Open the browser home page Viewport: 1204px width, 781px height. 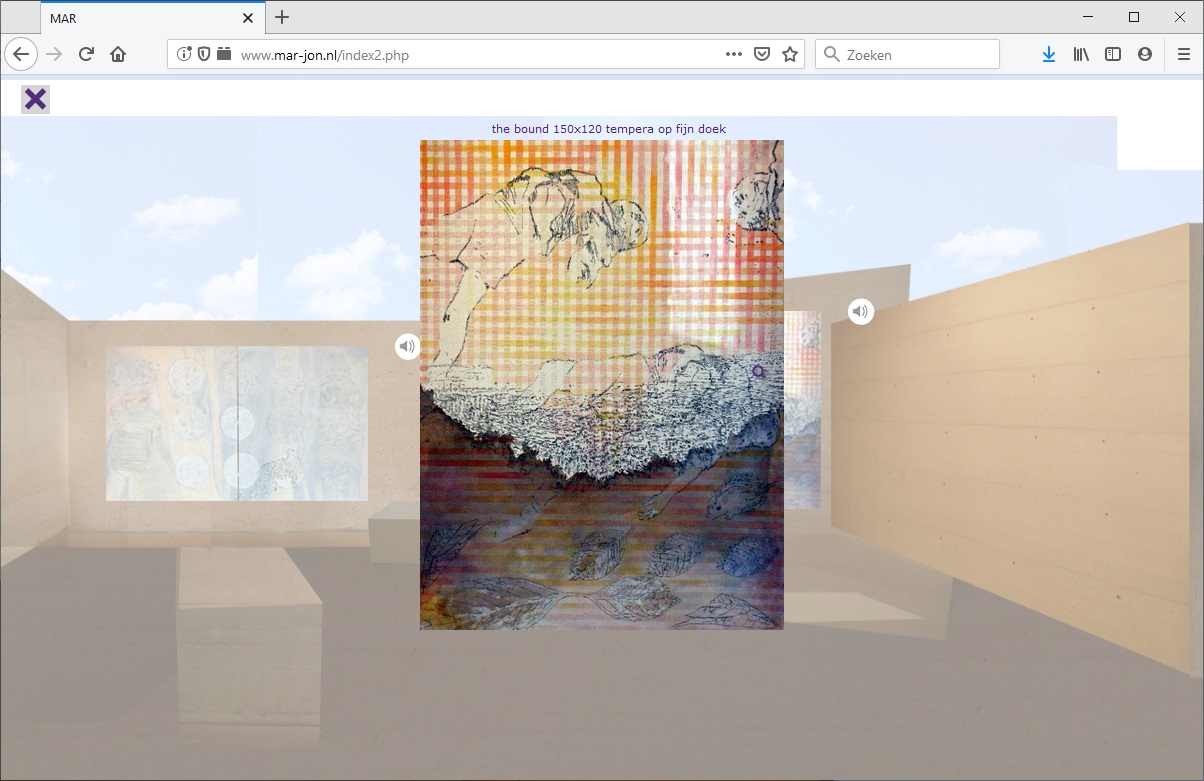click(118, 55)
